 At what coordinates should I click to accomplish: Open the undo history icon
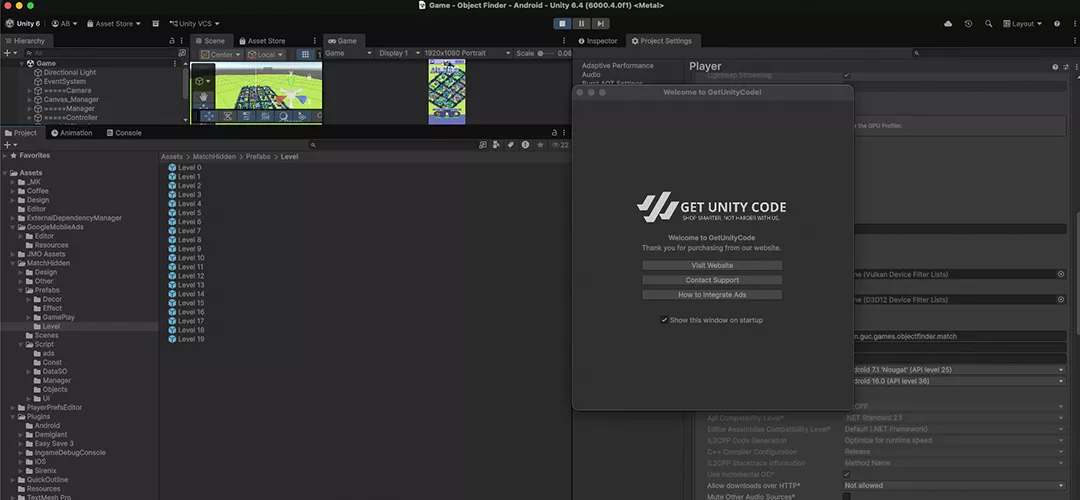tap(968, 23)
